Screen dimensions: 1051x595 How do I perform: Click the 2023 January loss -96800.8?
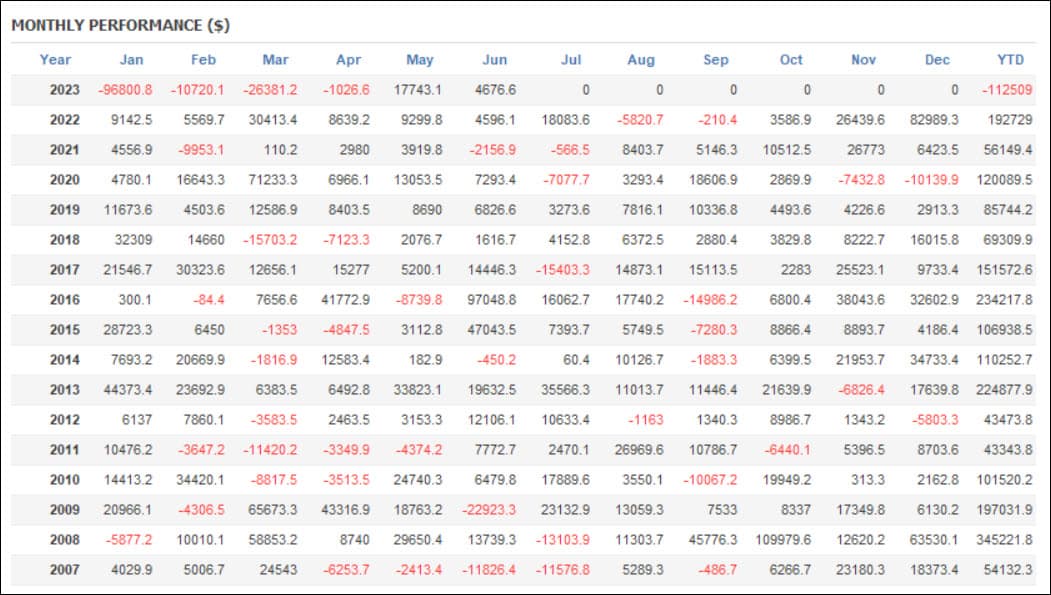[125, 90]
